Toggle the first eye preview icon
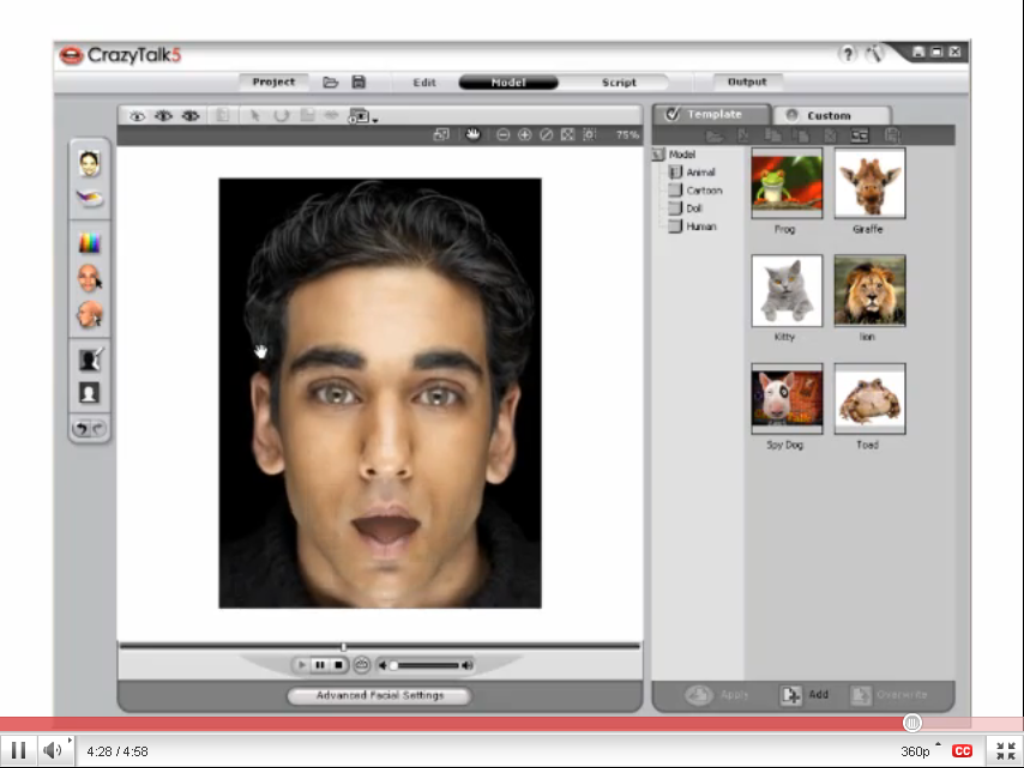This screenshot has width=1024, height=768. point(137,116)
